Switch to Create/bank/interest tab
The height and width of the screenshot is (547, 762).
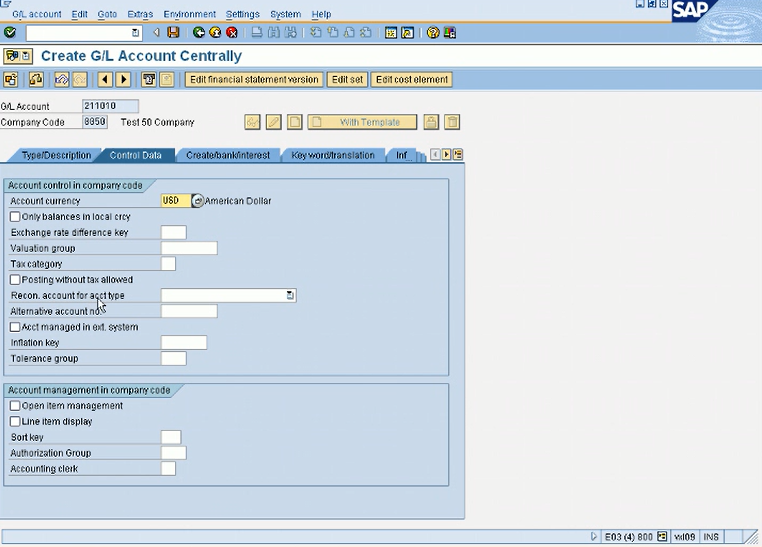tap(228, 155)
